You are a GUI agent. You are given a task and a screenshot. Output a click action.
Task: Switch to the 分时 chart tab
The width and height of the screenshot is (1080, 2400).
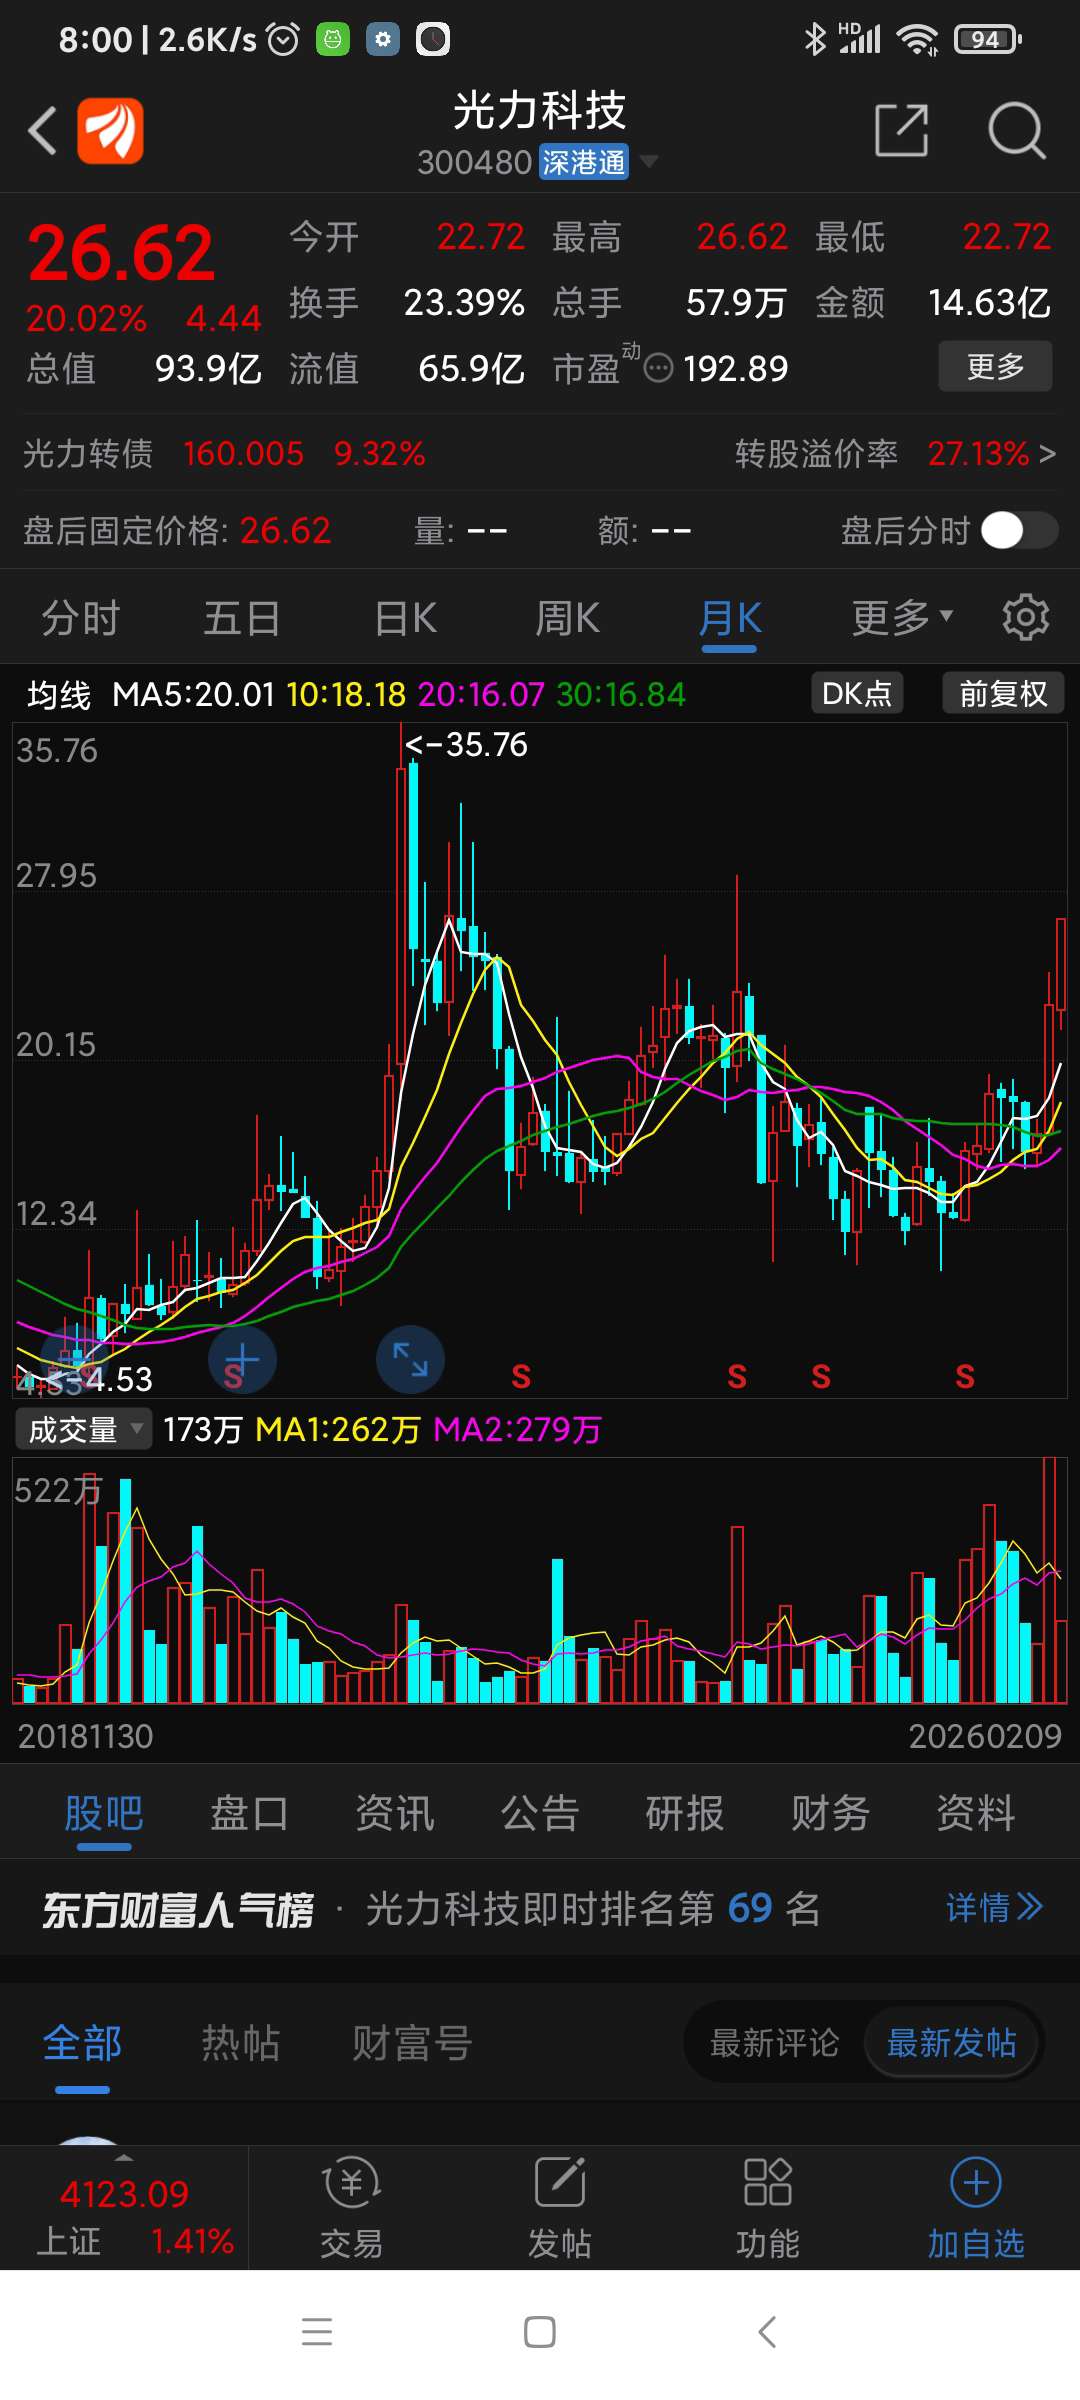pyautogui.click(x=80, y=618)
